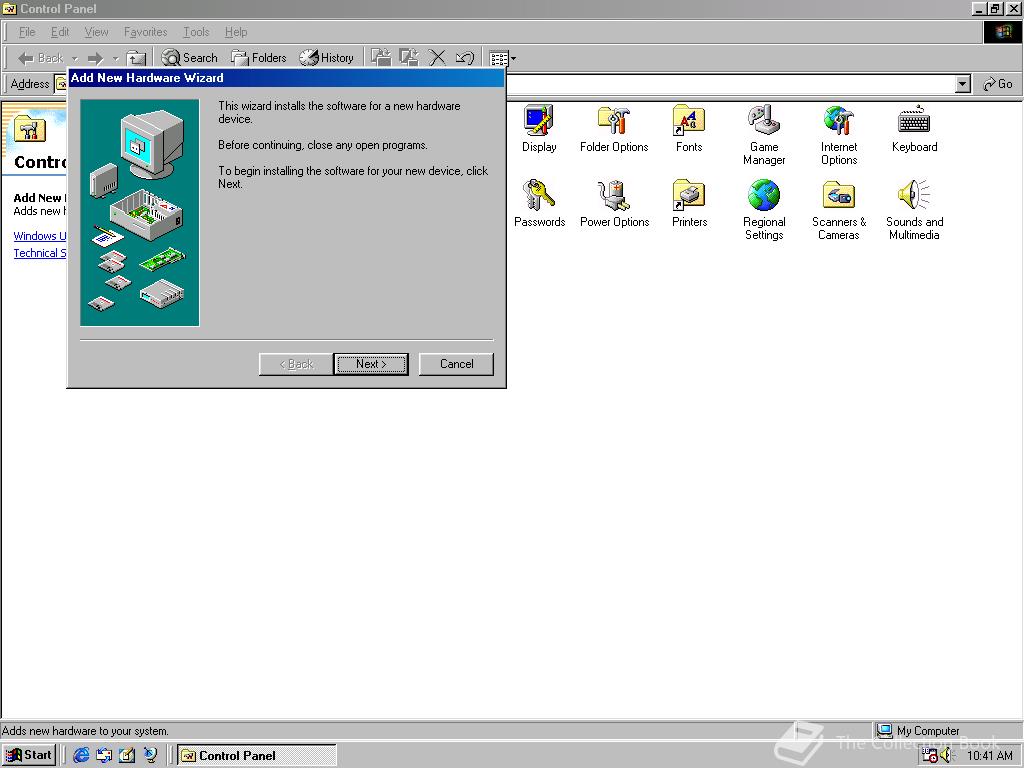1024x768 pixels.
Task: Open the Regional Settings globe icon
Action: point(764,210)
